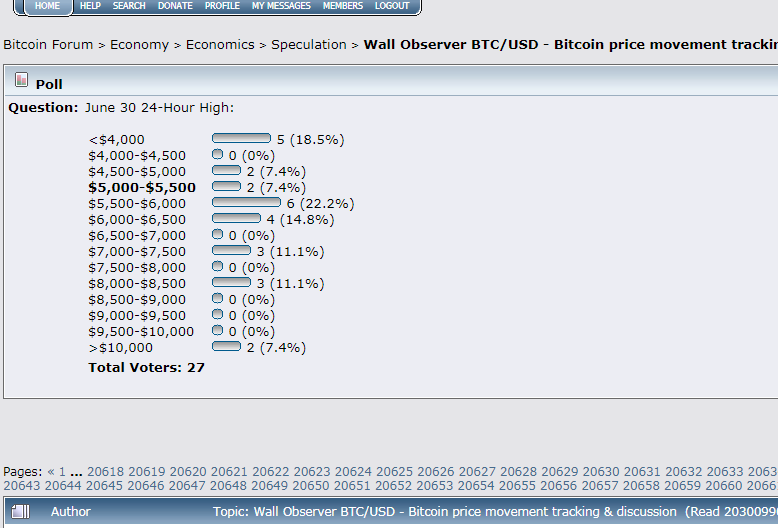This screenshot has height=528, width=778.
Task: Open the MEMBERS menu item
Action: pos(343,6)
